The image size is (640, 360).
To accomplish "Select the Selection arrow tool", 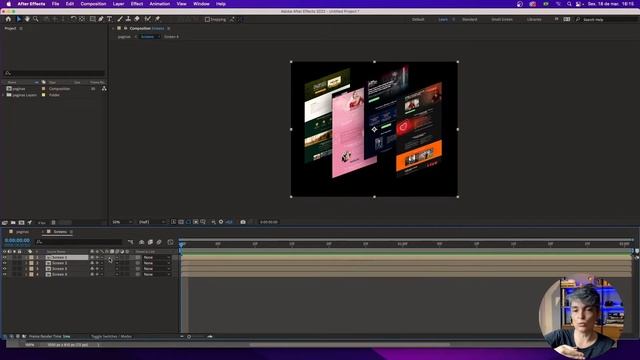I will (x=18, y=19).
